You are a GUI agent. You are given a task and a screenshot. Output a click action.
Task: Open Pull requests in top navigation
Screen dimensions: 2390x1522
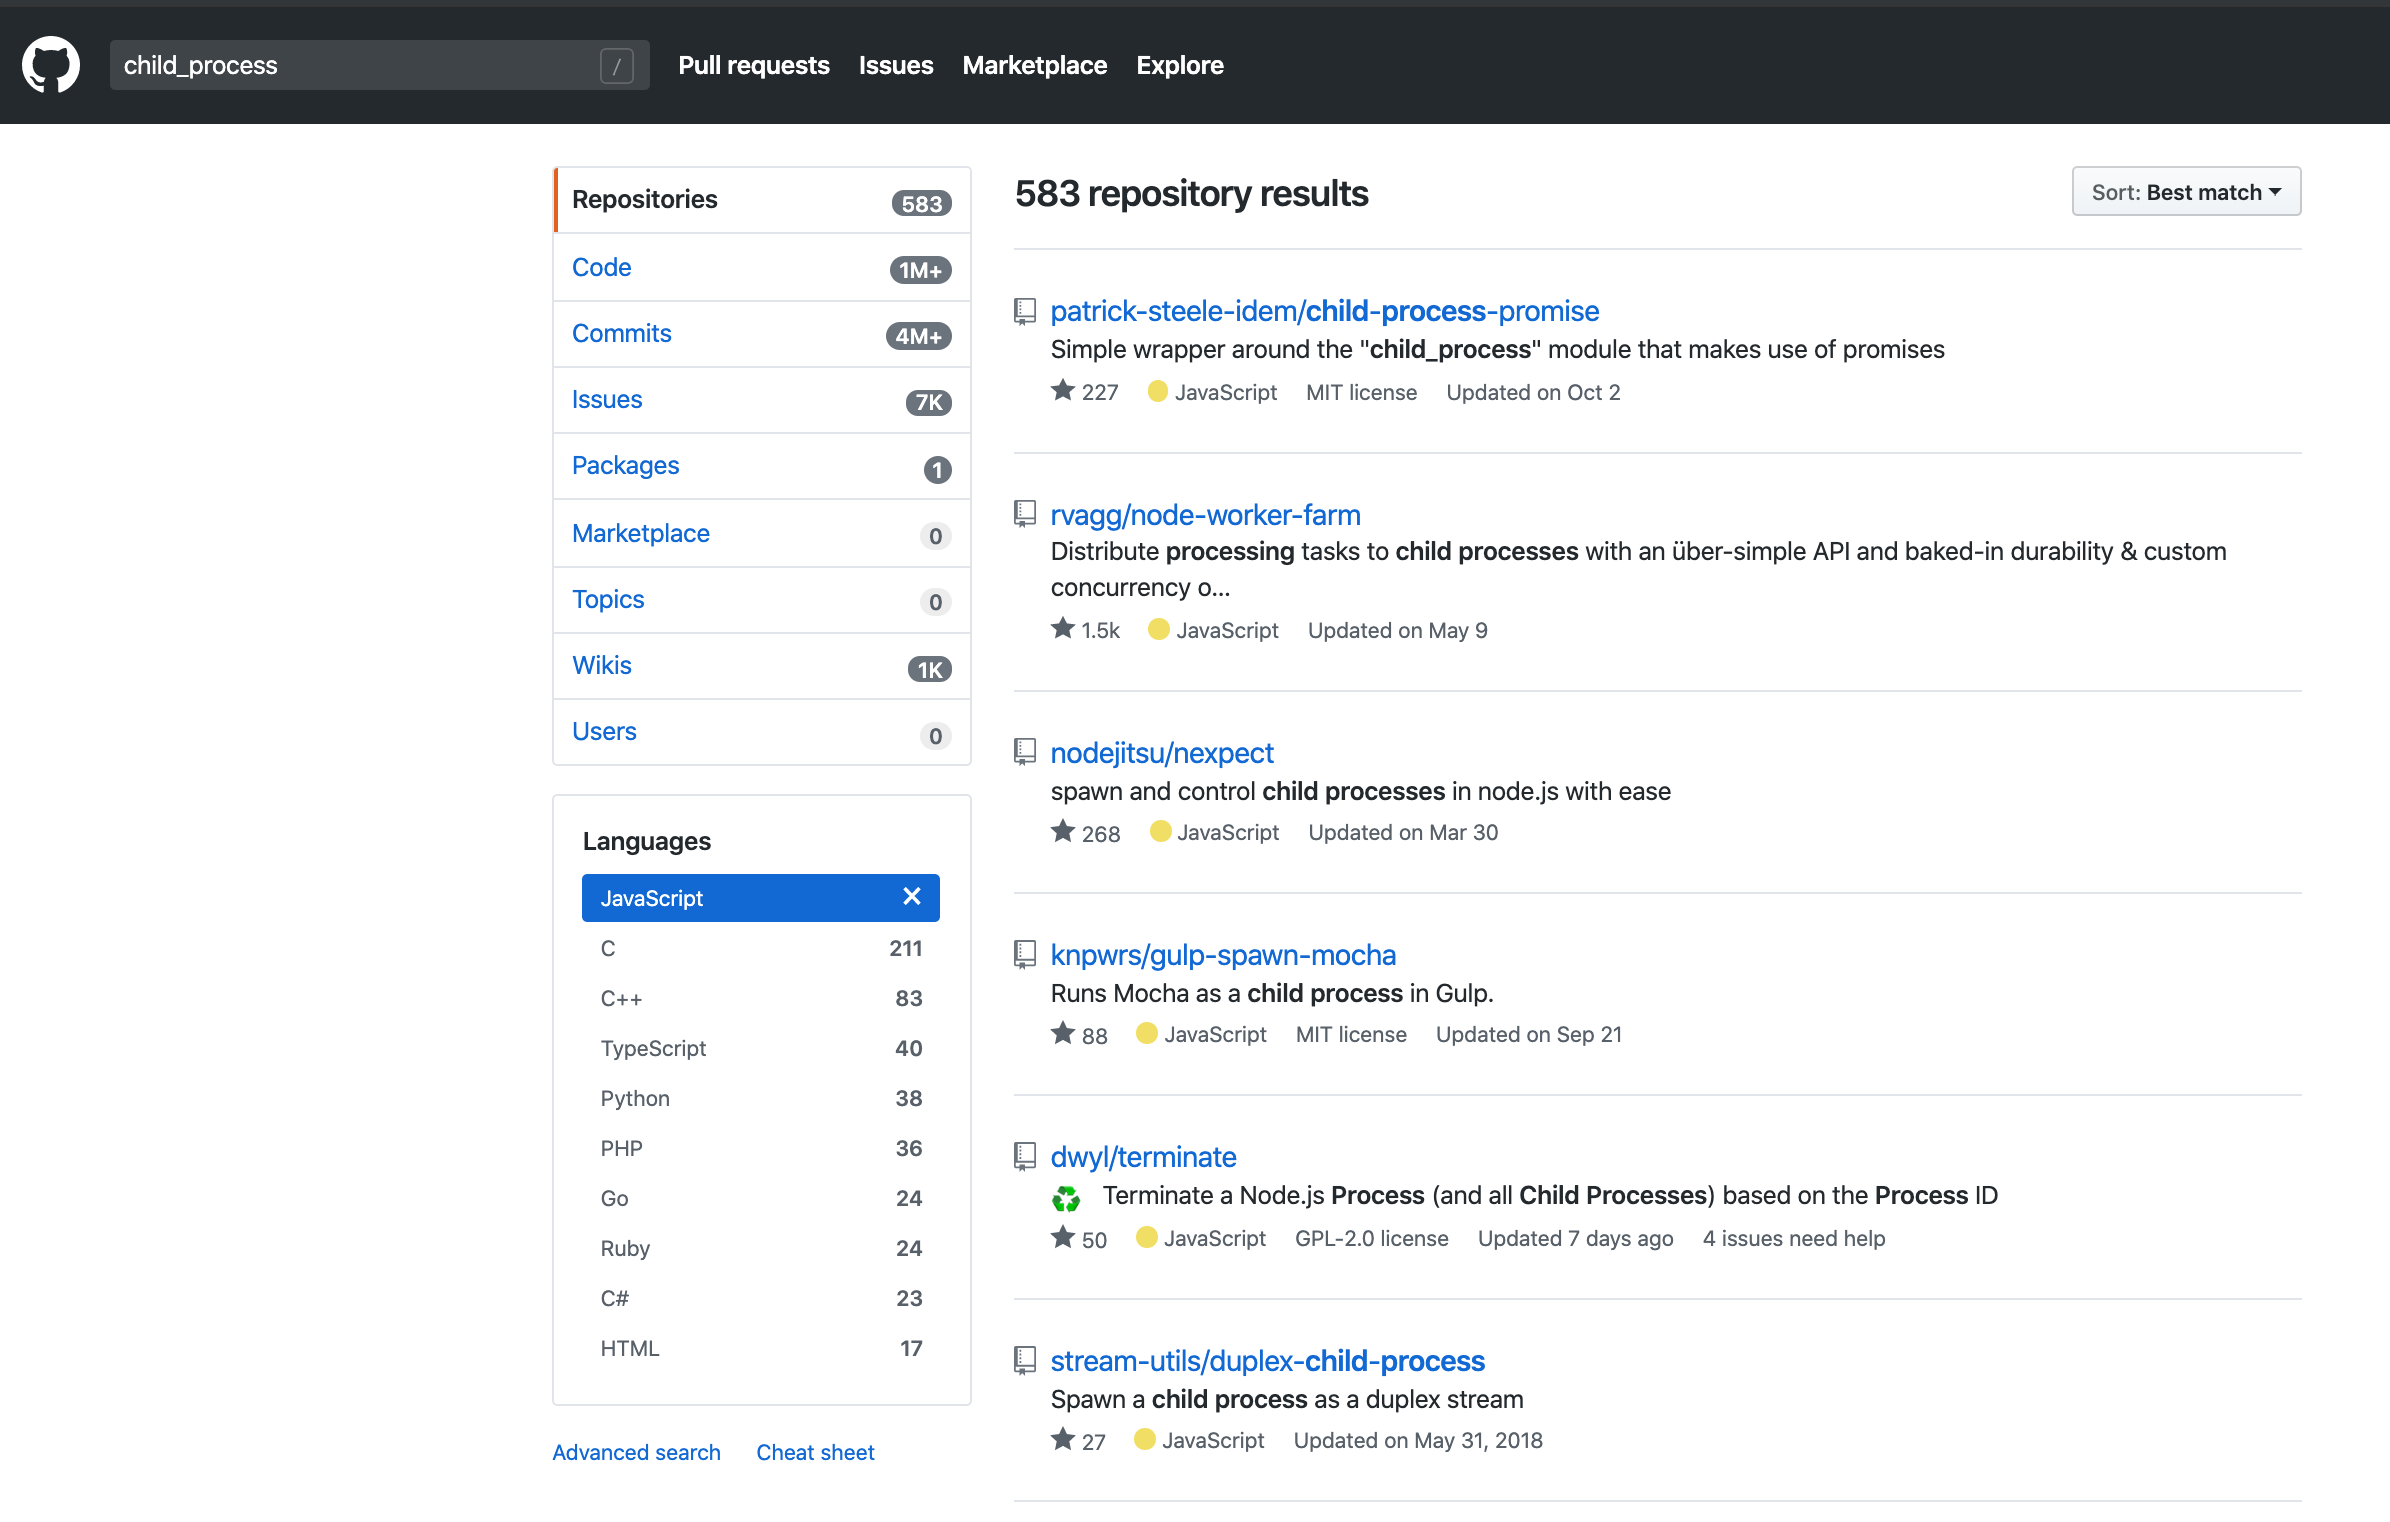[x=753, y=65]
